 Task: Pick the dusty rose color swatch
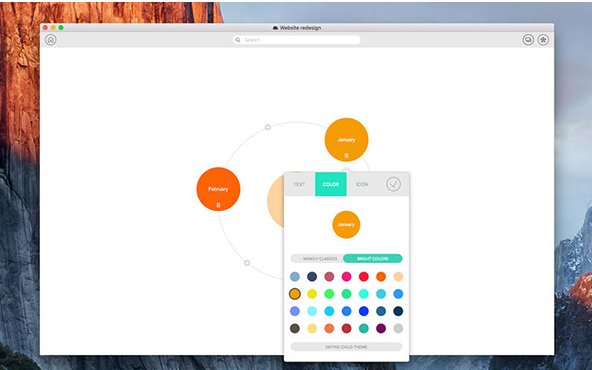[329, 276]
